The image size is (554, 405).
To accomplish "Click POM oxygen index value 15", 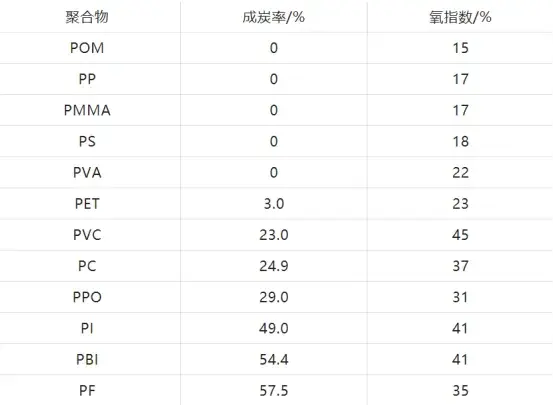I will tap(460, 48).
